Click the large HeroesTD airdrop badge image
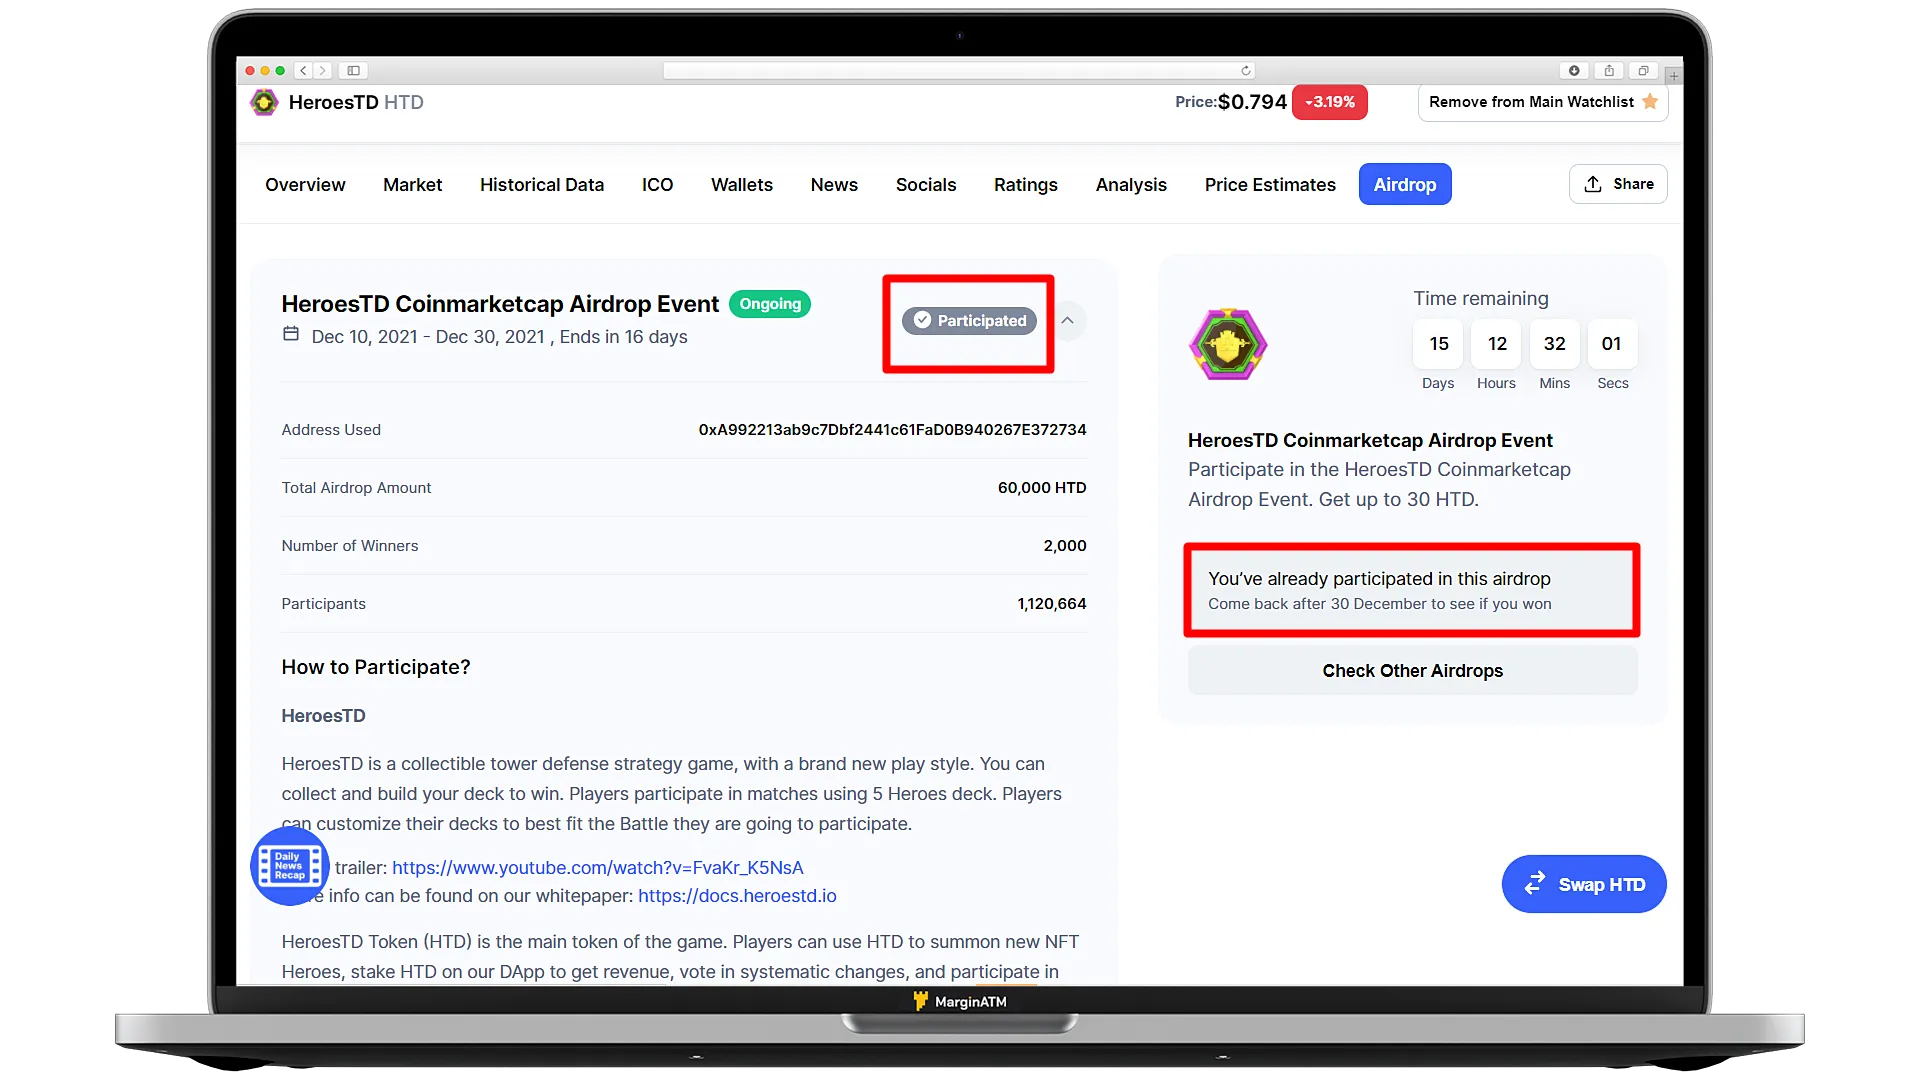This screenshot has height=1080, width=1920. [x=1228, y=345]
